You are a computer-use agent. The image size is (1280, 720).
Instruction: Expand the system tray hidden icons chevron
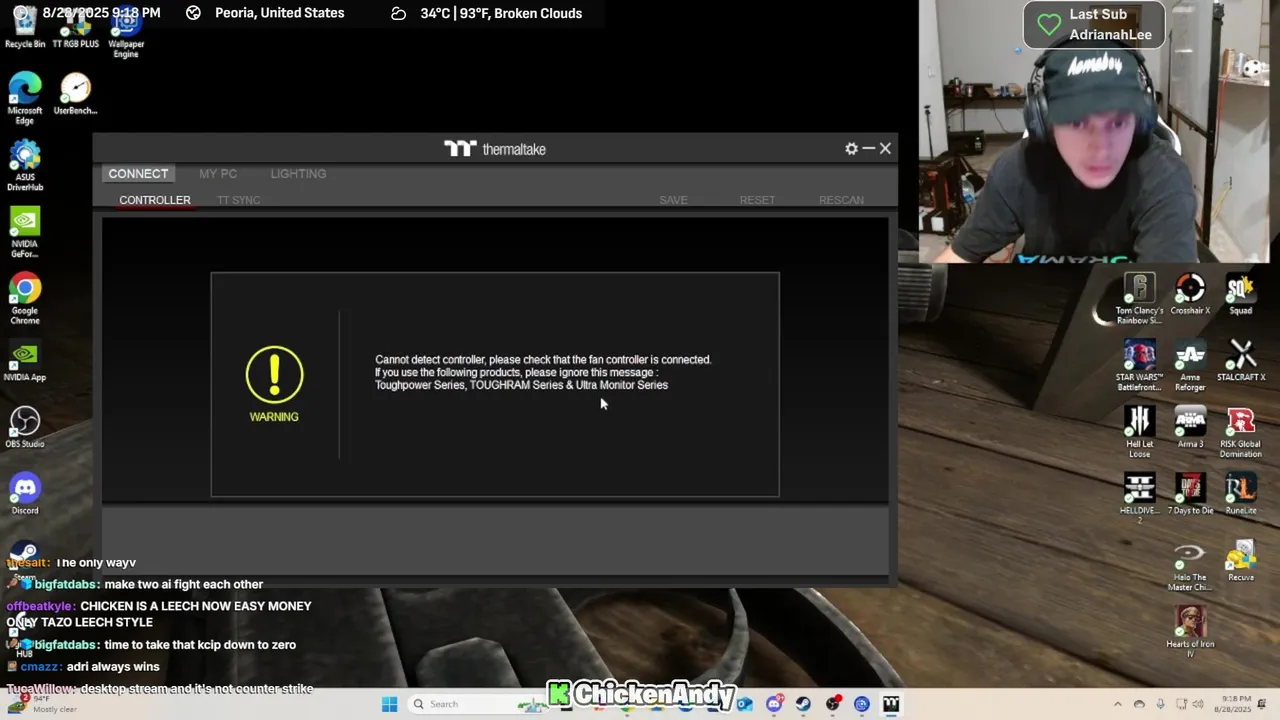(1117, 704)
